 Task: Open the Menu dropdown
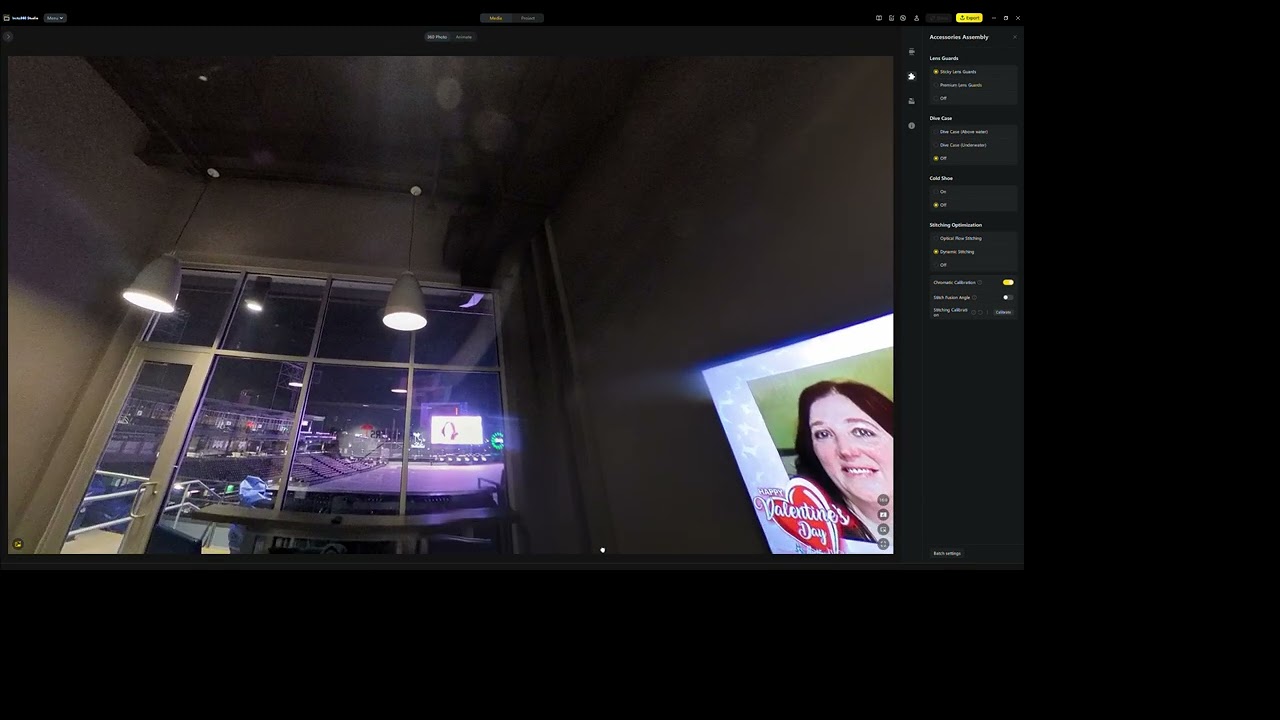pyautogui.click(x=55, y=18)
